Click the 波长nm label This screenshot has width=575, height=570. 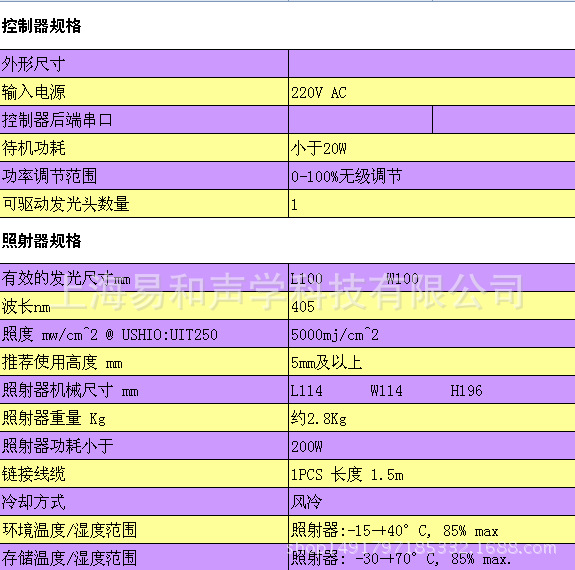[x=26, y=306]
